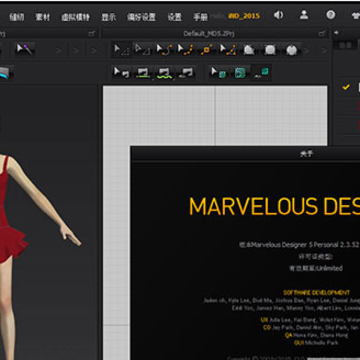
Task: Select the Transform Pattern tool
Action: 142,50
